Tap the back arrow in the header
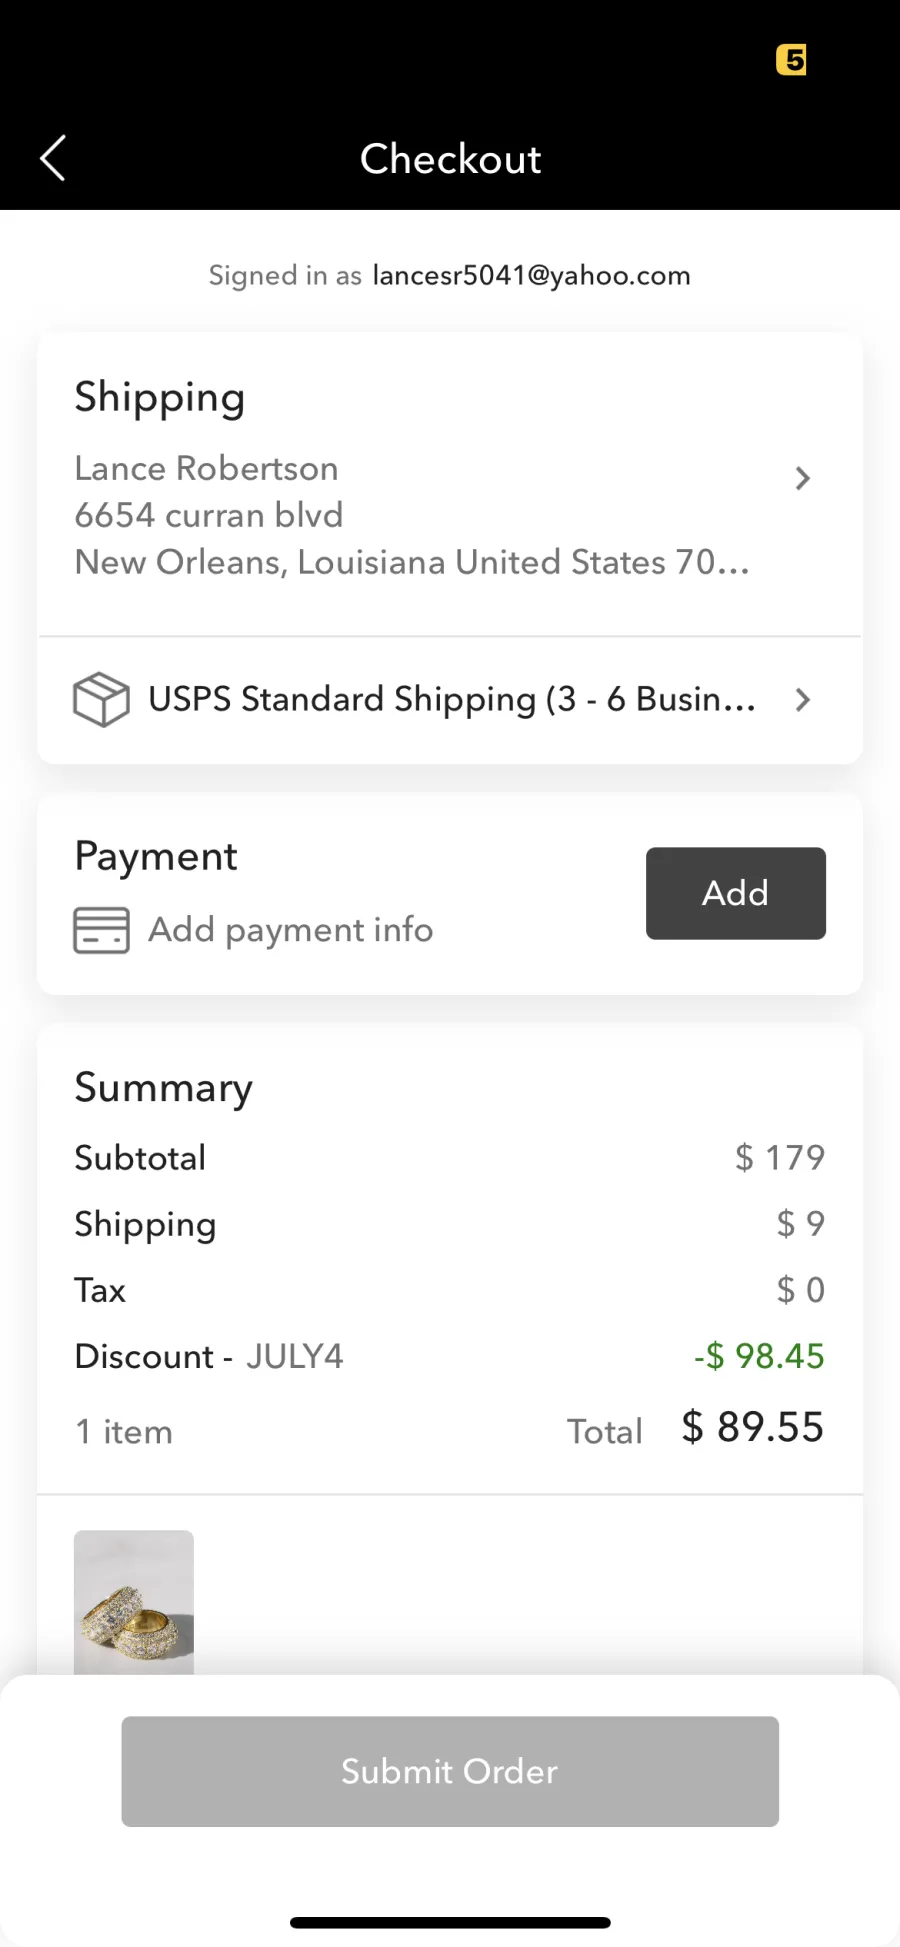The height and width of the screenshot is (1947, 900). click(53, 158)
